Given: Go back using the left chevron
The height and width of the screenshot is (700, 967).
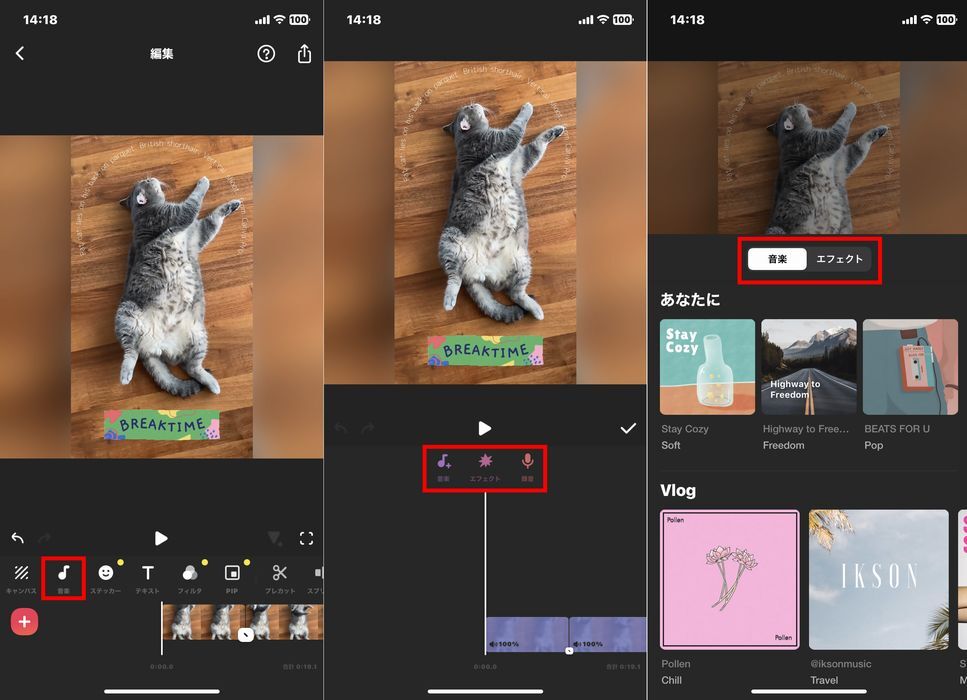Looking at the screenshot, I should point(20,54).
